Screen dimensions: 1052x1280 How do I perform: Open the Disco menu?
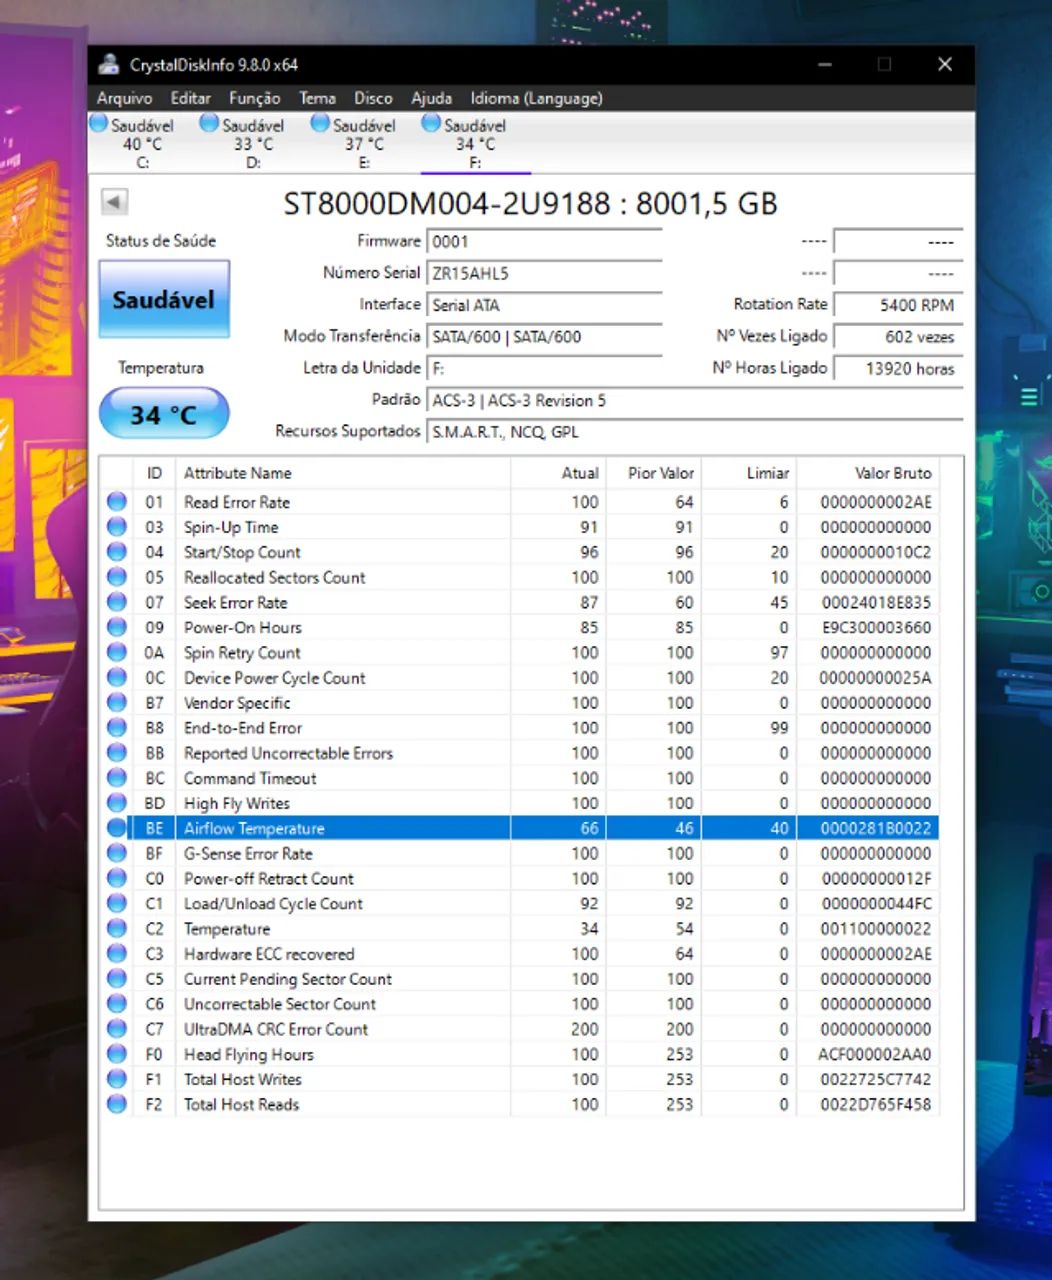click(373, 98)
